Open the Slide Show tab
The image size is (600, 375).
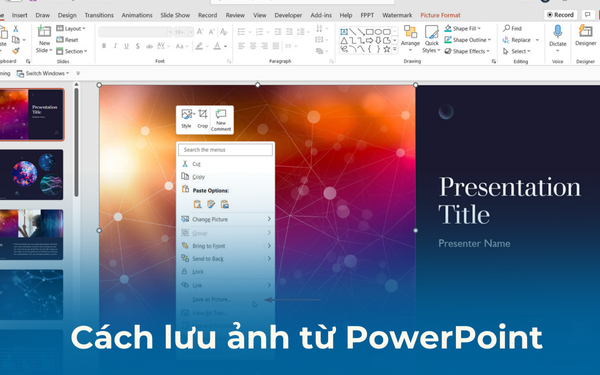[175, 15]
